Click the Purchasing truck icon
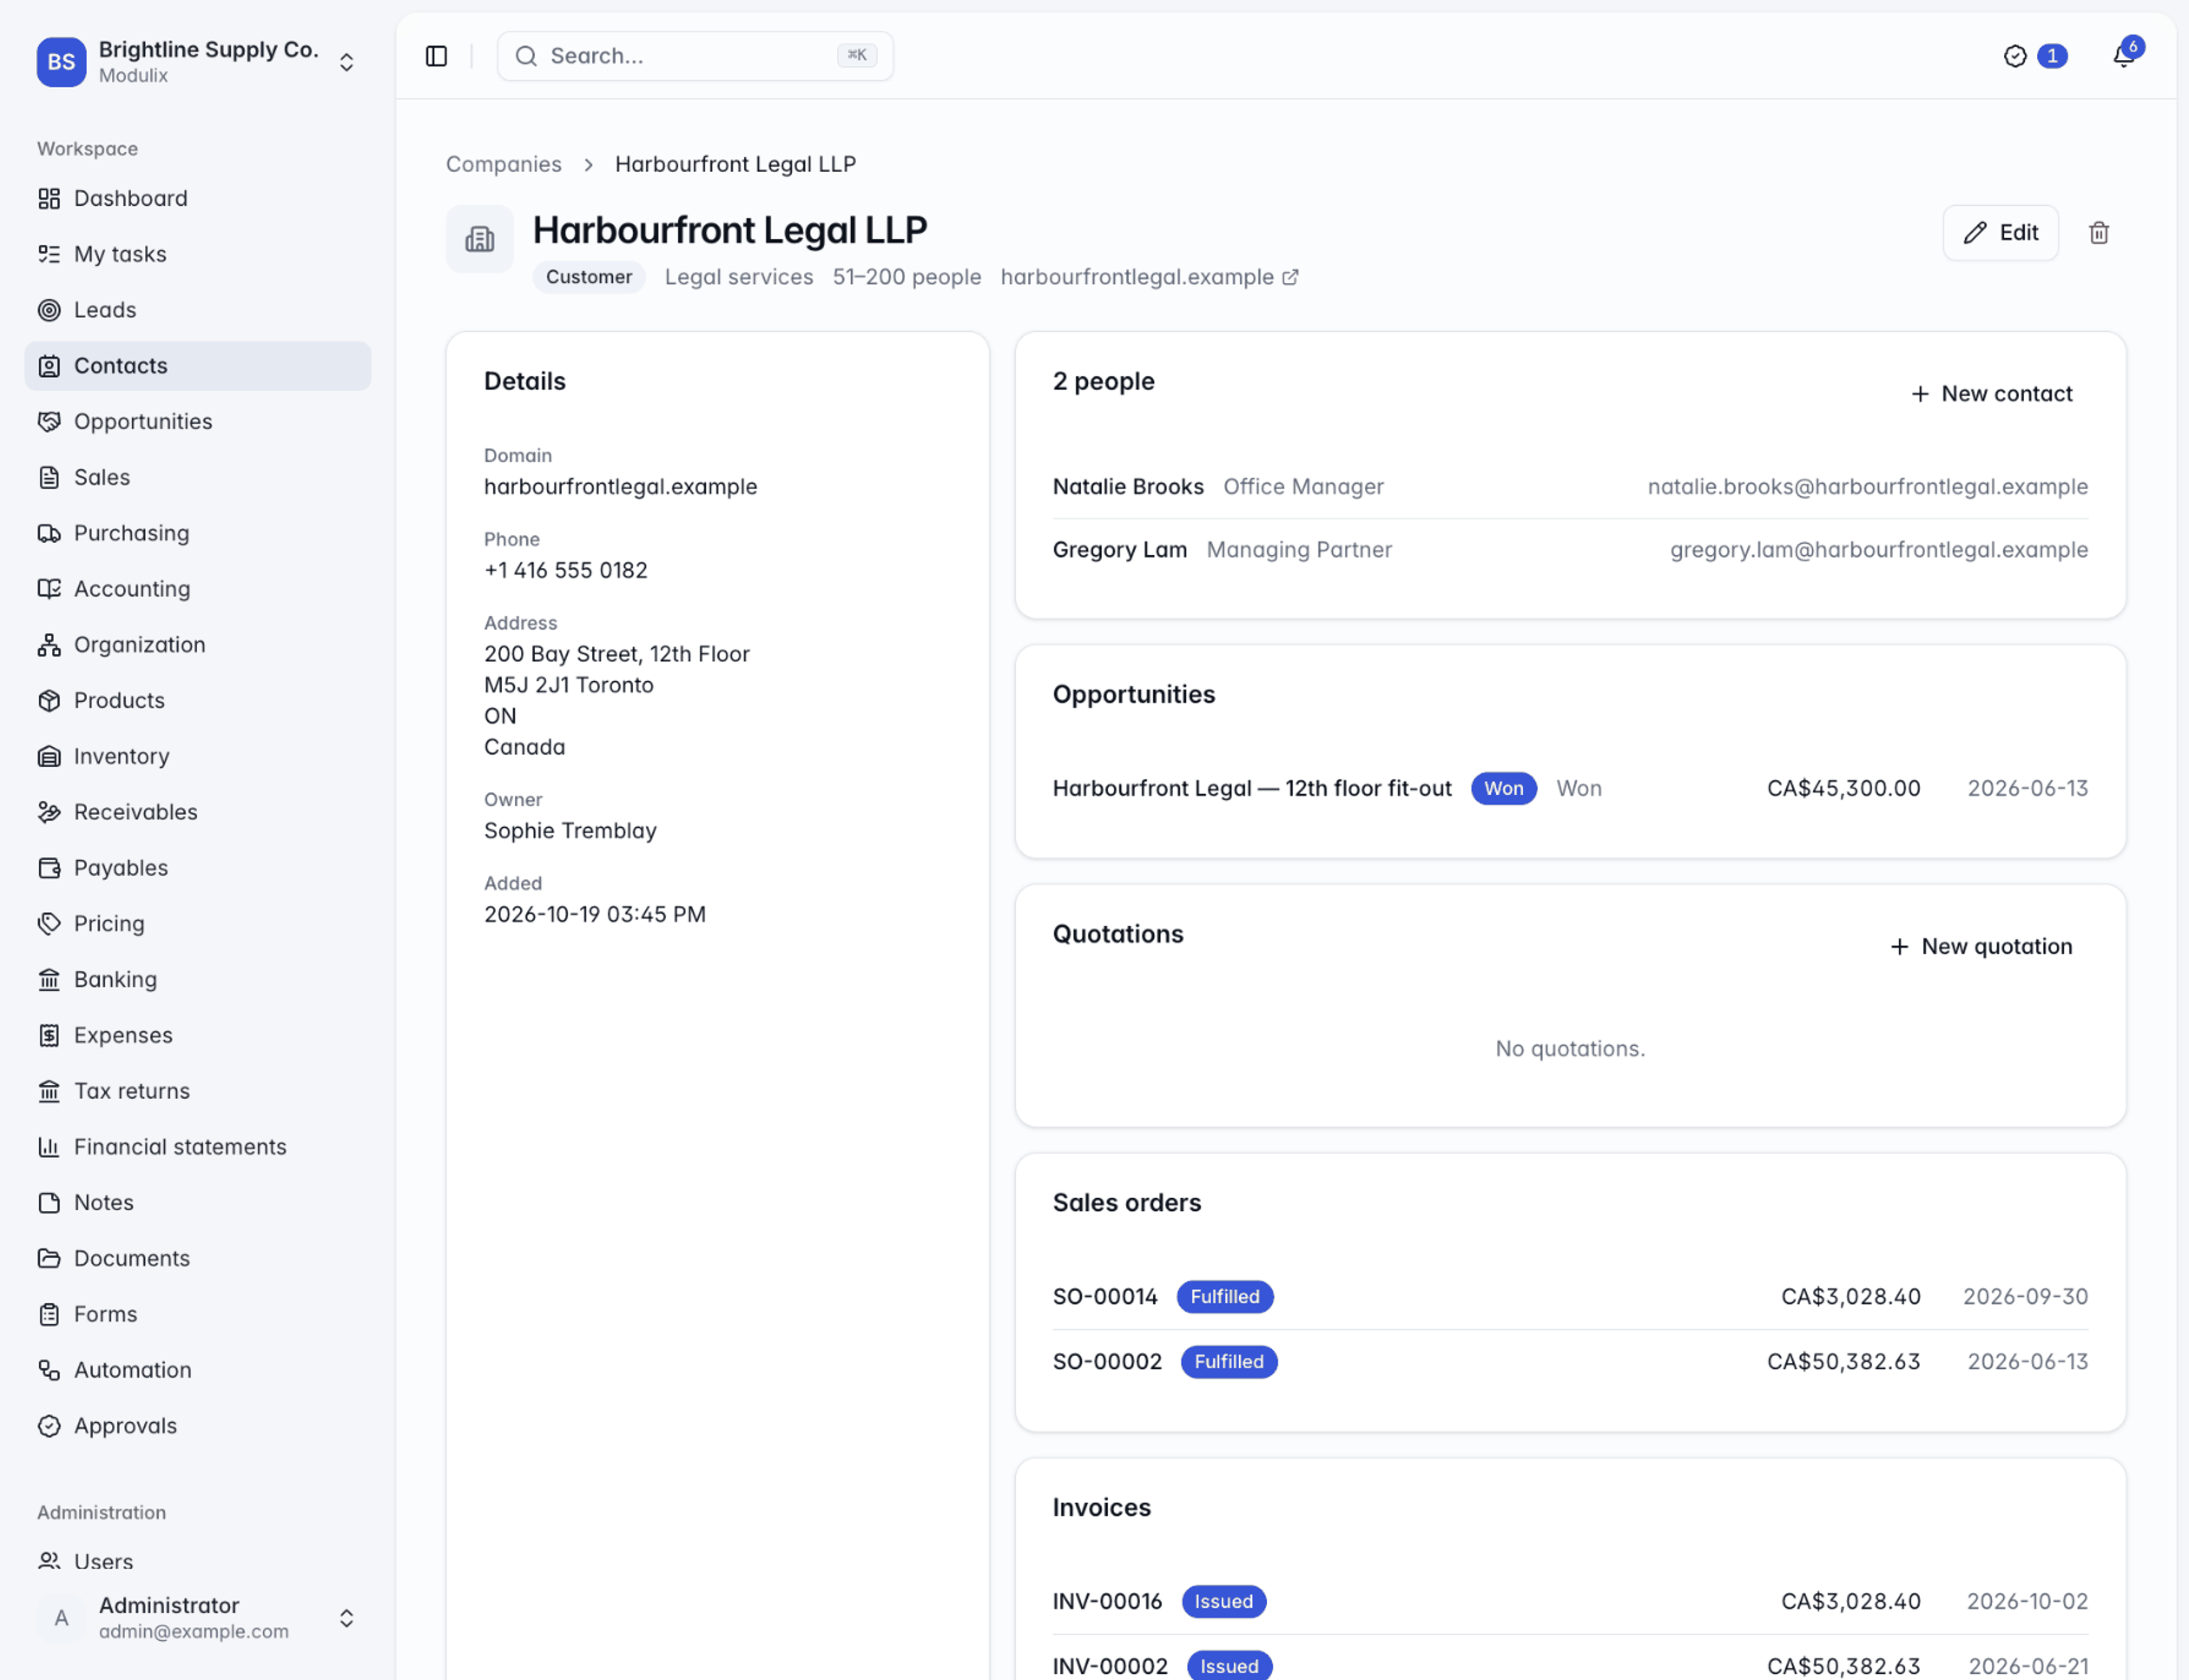The width and height of the screenshot is (2189, 1680). (x=49, y=533)
